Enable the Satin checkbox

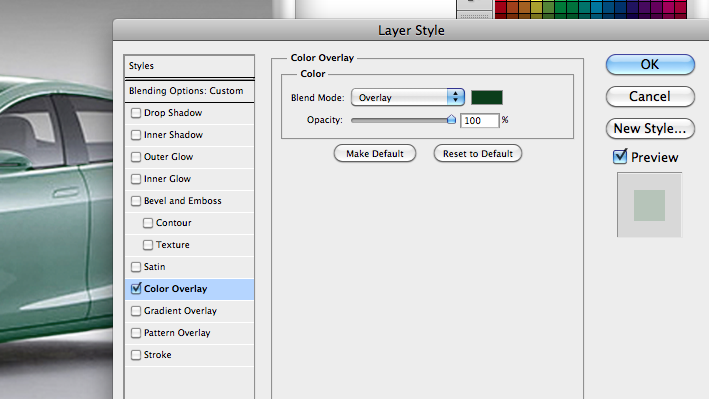[136, 267]
